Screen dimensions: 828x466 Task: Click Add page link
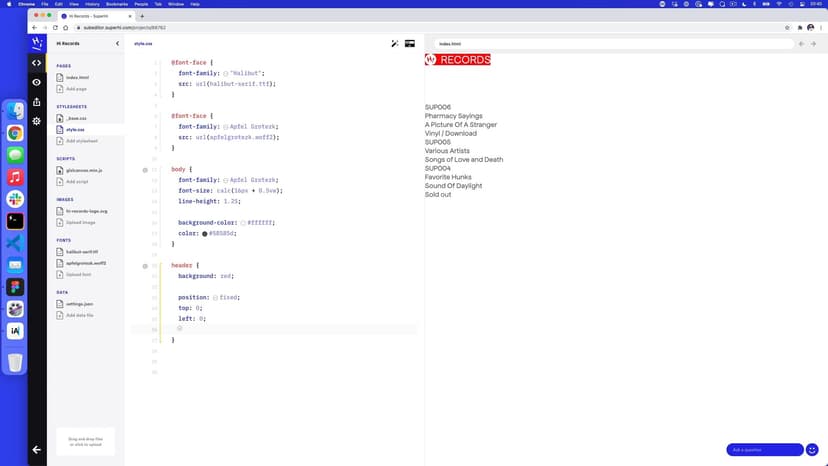76,89
